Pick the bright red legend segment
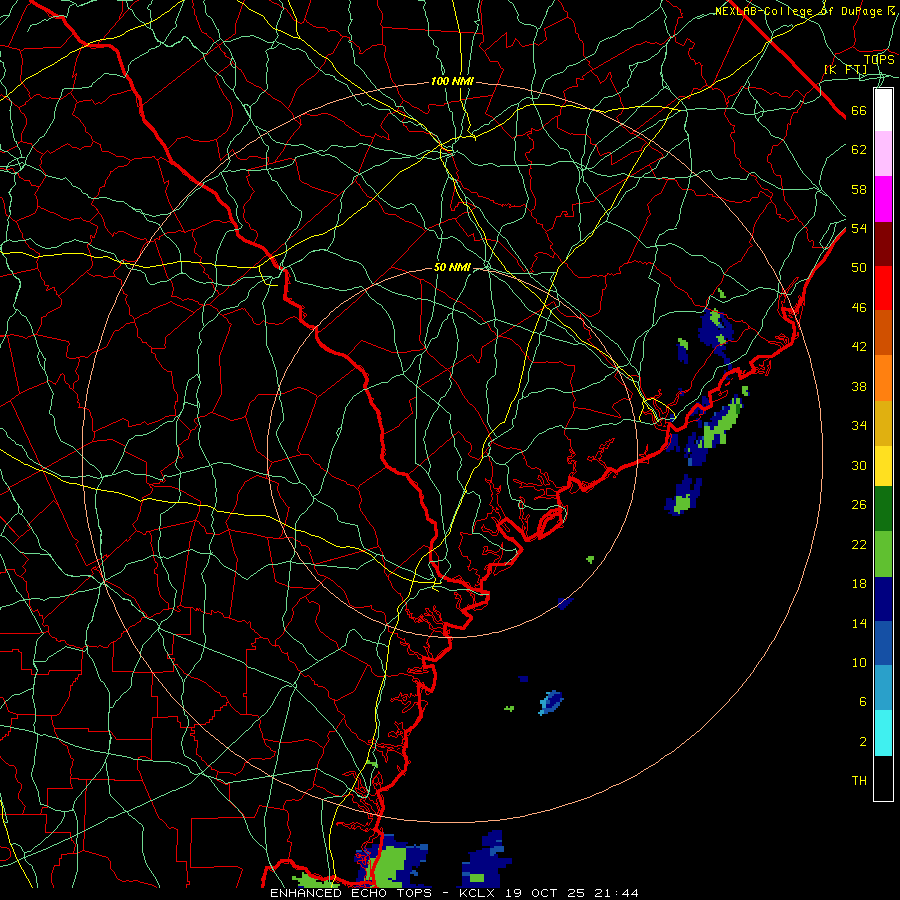The image size is (900, 900). [x=883, y=288]
